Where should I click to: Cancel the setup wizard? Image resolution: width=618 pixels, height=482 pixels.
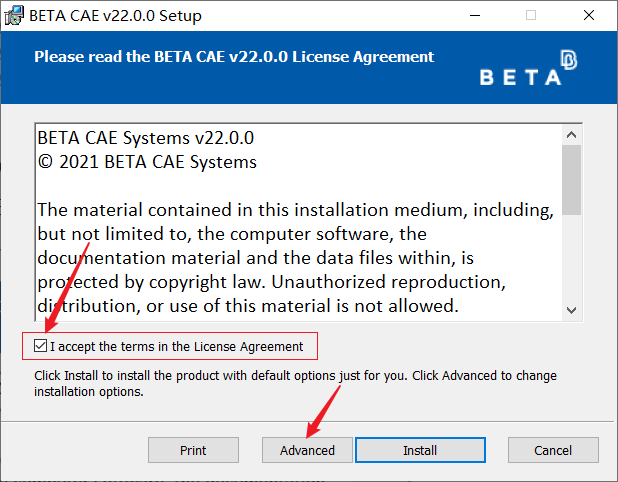[x=552, y=450]
